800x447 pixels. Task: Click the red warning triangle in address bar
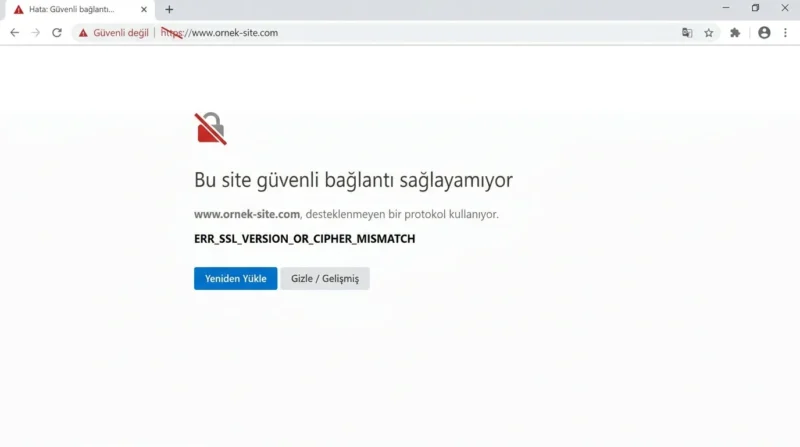coord(83,33)
